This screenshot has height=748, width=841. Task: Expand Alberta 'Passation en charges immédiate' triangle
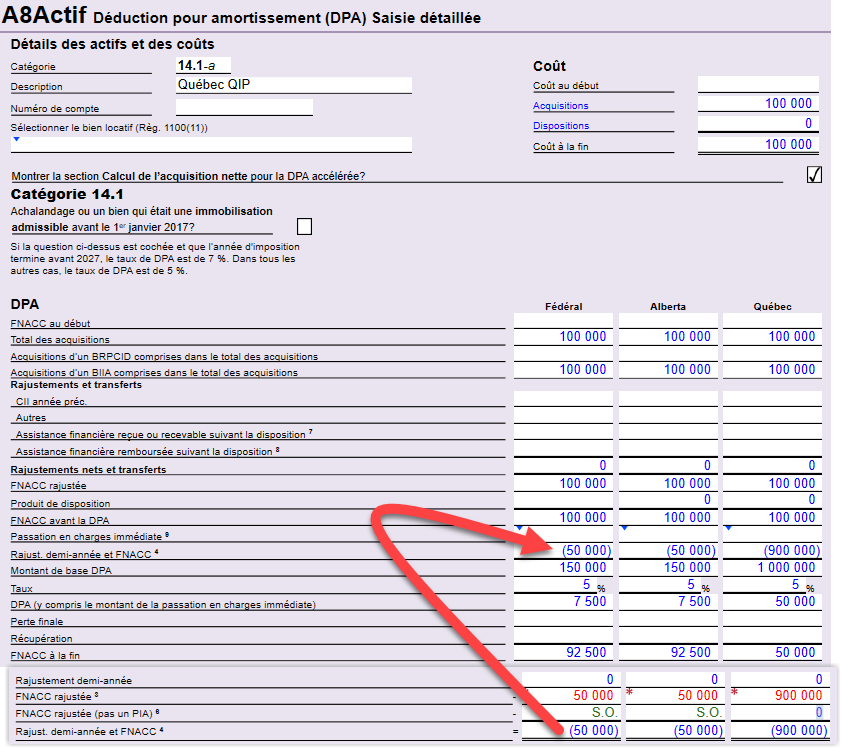623,528
